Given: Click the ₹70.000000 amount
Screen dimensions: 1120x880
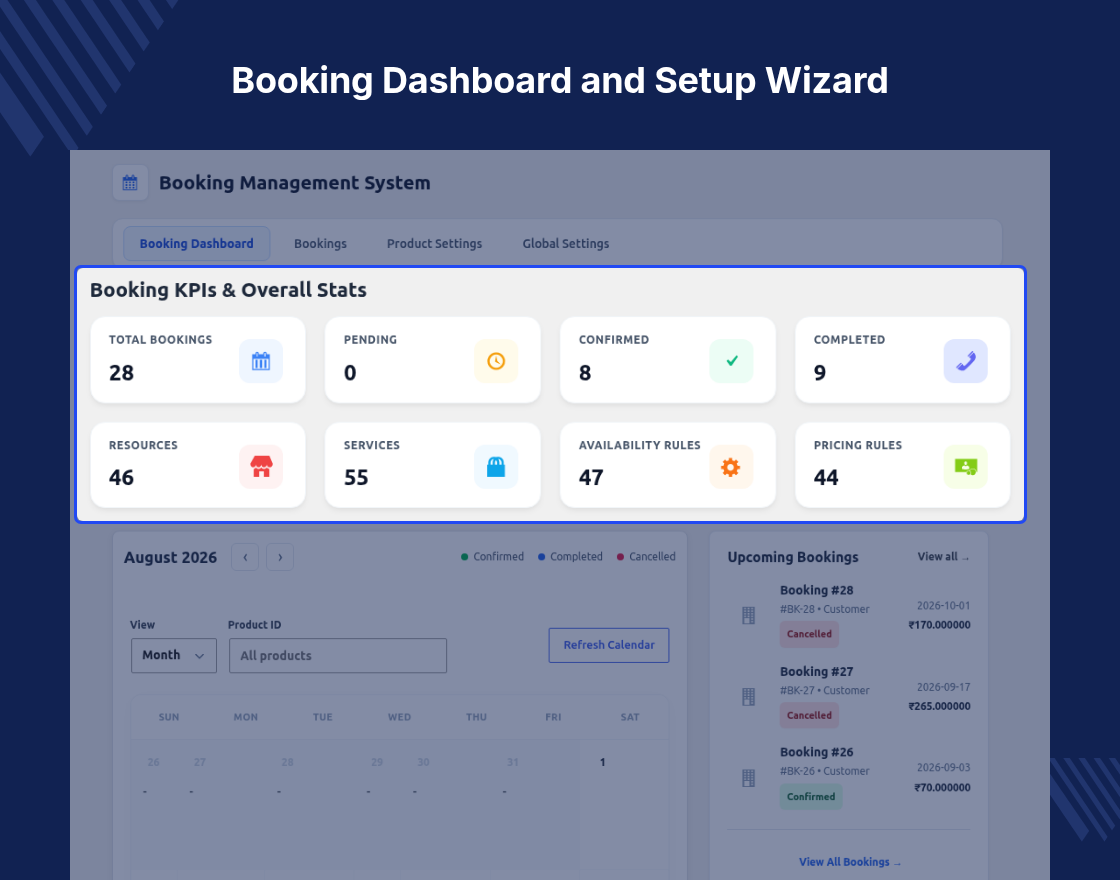Looking at the screenshot, I should point(942,788).
